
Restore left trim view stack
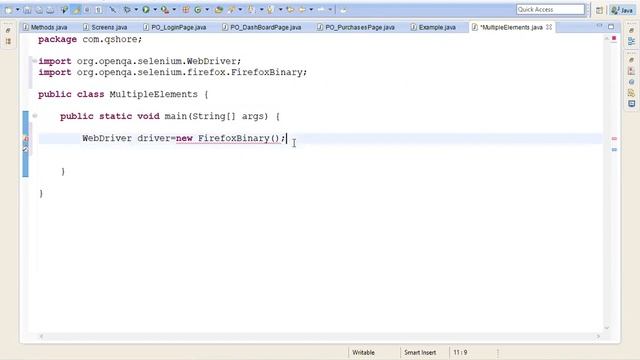pos(8,30)
